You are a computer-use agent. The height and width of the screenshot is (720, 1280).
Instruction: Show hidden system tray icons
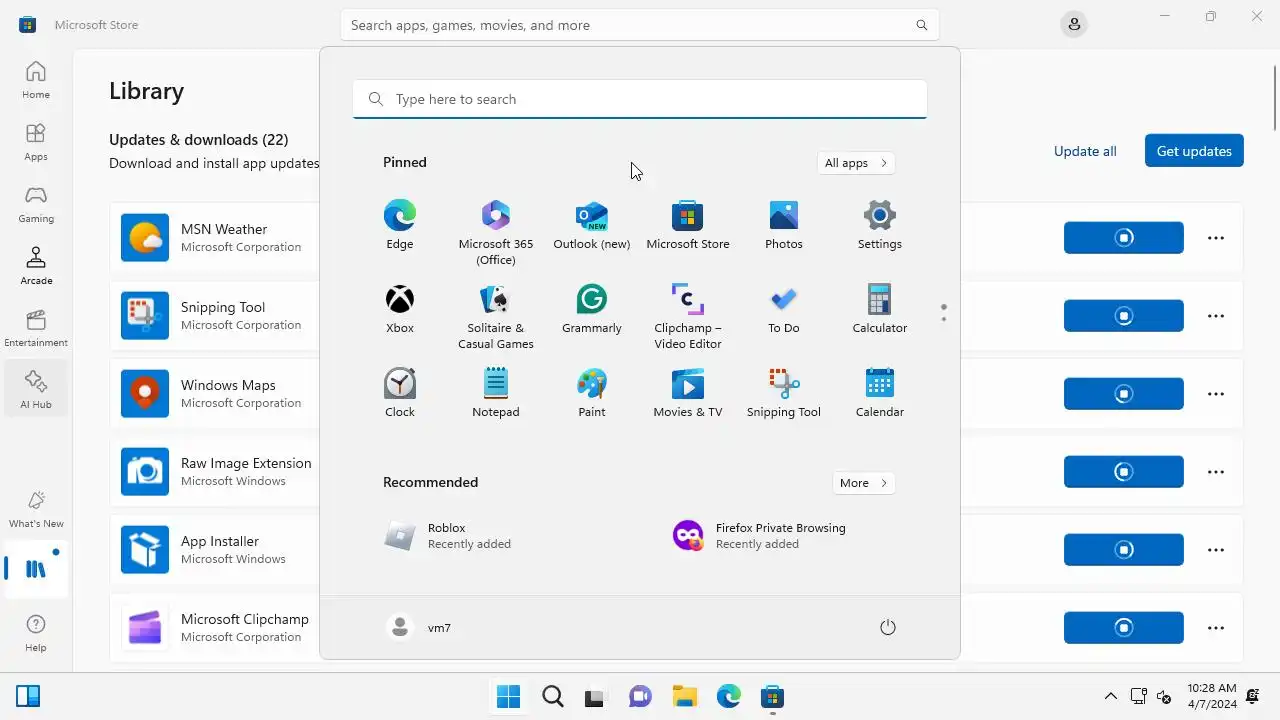[x=1110, y=696]
